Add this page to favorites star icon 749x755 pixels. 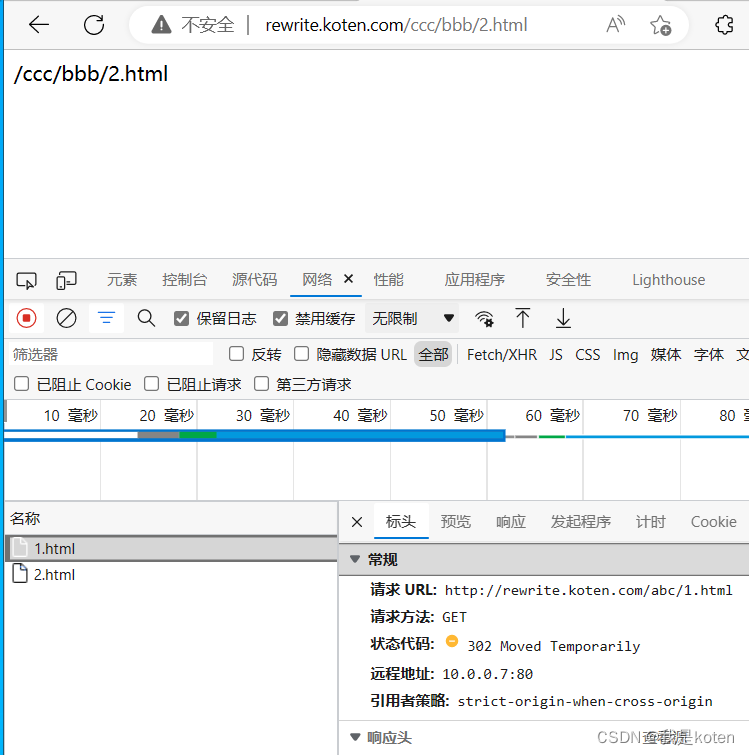660,25
